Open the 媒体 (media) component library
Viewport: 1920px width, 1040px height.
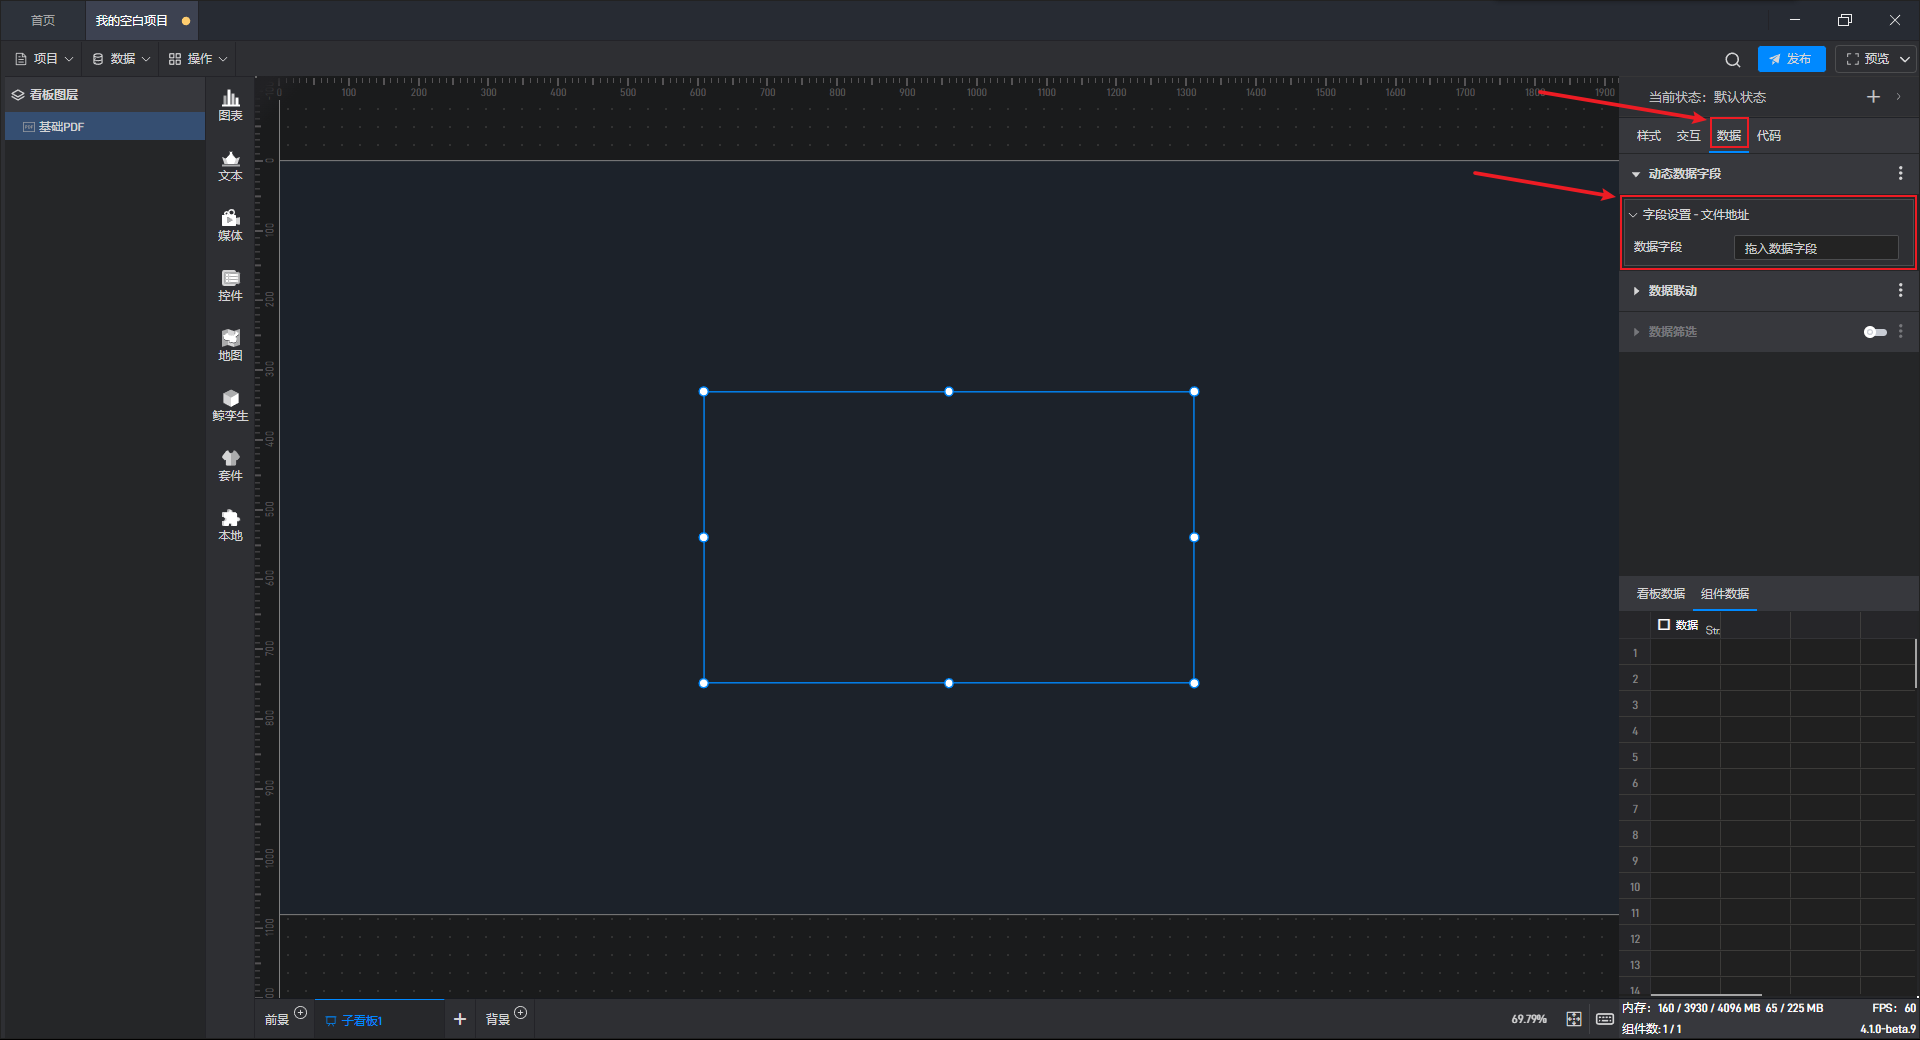tap(230, 225)
